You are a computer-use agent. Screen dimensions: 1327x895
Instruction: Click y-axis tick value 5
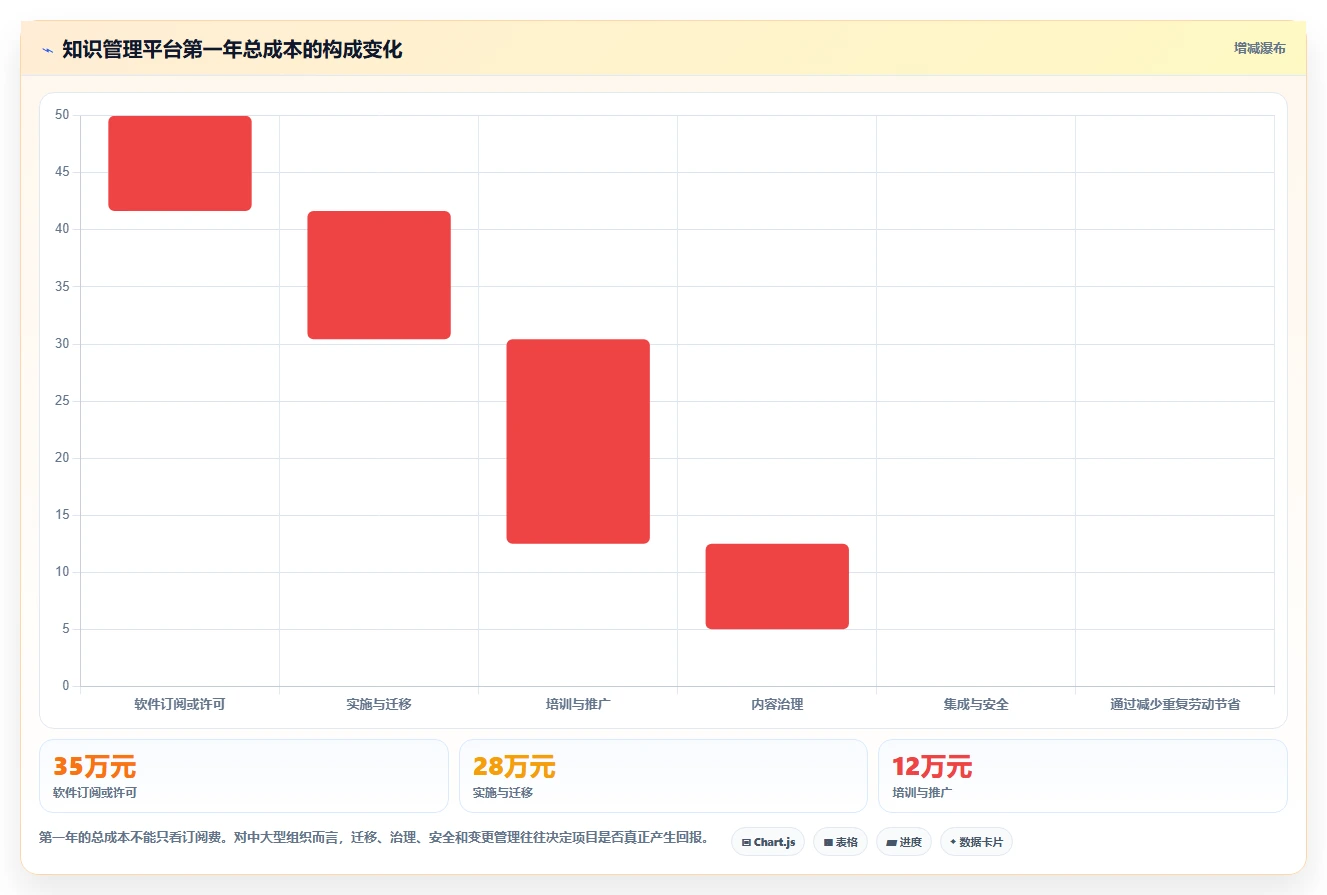pos(66,629)
